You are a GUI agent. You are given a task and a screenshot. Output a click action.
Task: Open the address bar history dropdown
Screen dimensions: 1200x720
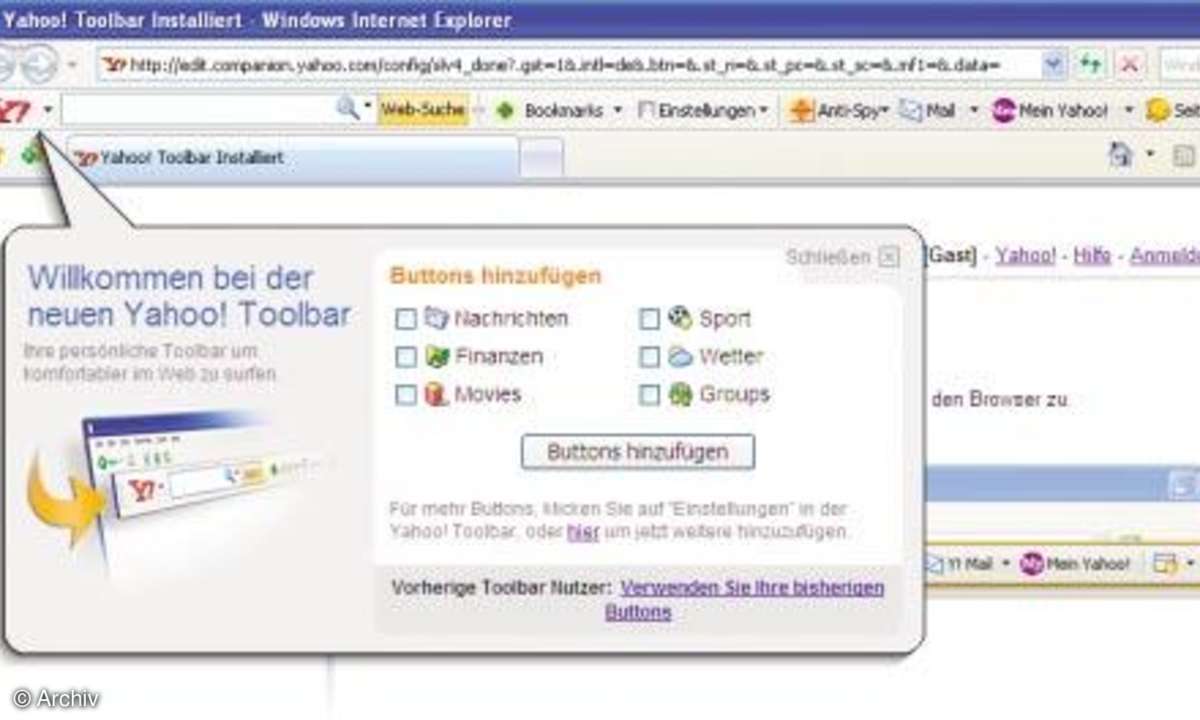1054,65
